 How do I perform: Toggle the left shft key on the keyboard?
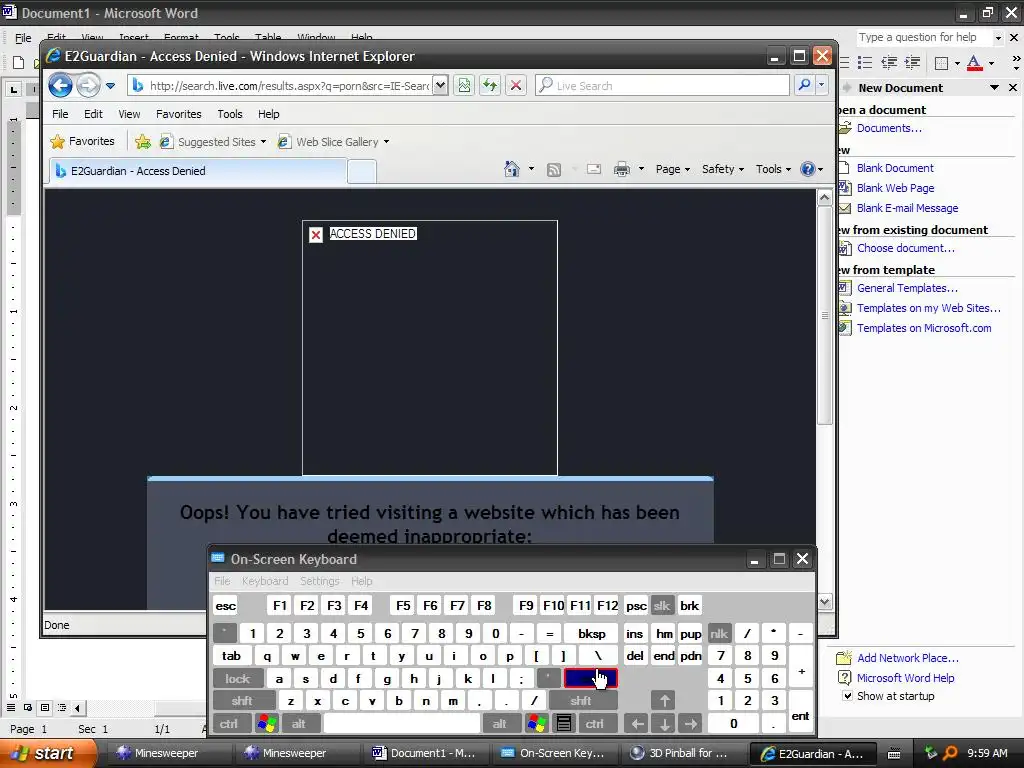point(242,701)
